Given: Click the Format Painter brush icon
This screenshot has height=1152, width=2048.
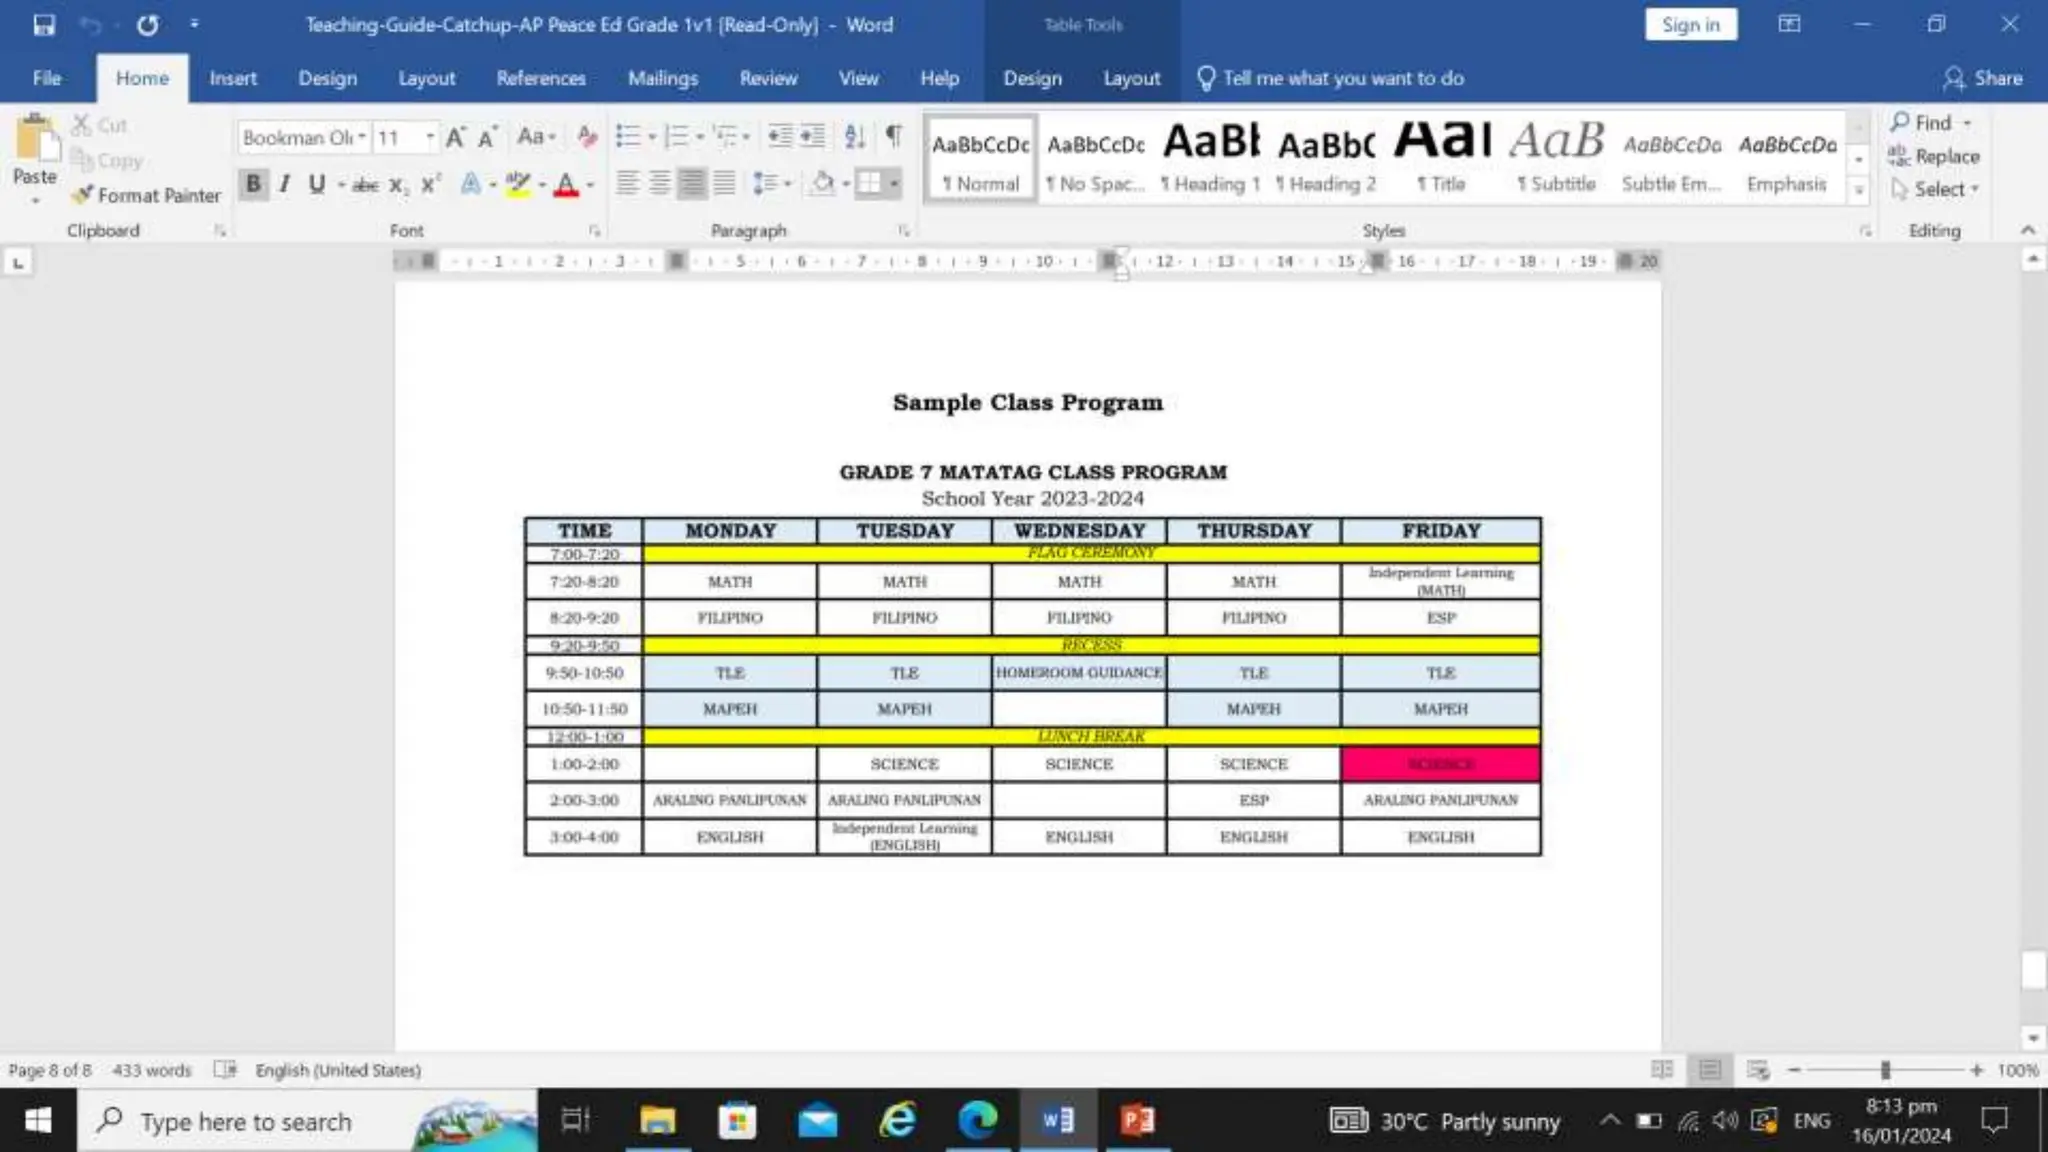Looking at the screenshot, I should click(83, 194).
